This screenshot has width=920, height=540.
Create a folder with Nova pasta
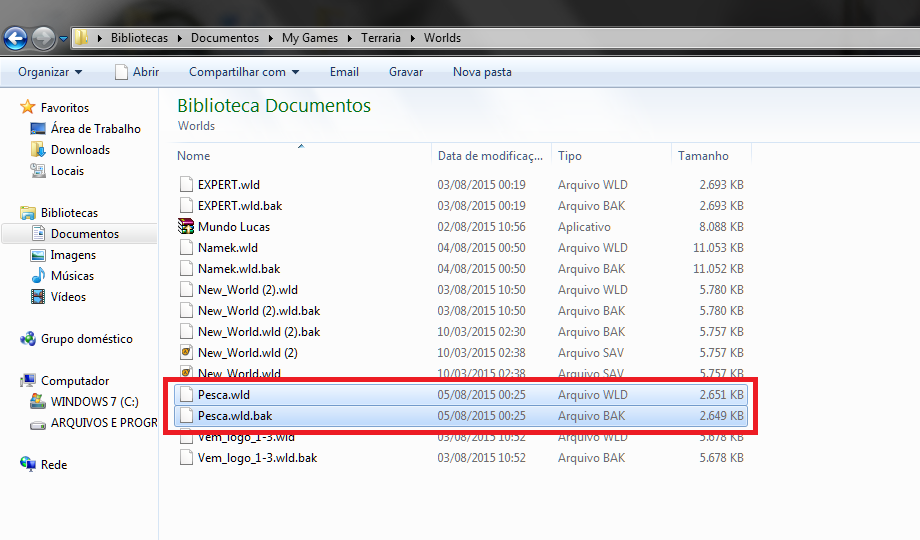tap(482, 72)
